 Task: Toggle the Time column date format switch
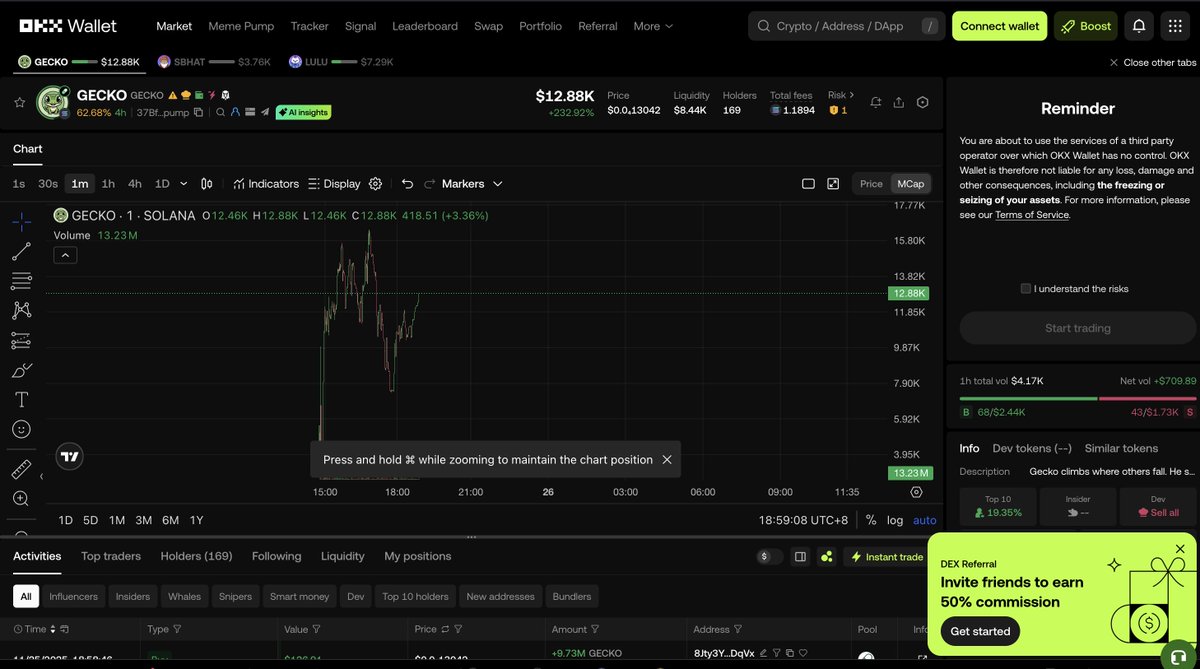point(65,629)
